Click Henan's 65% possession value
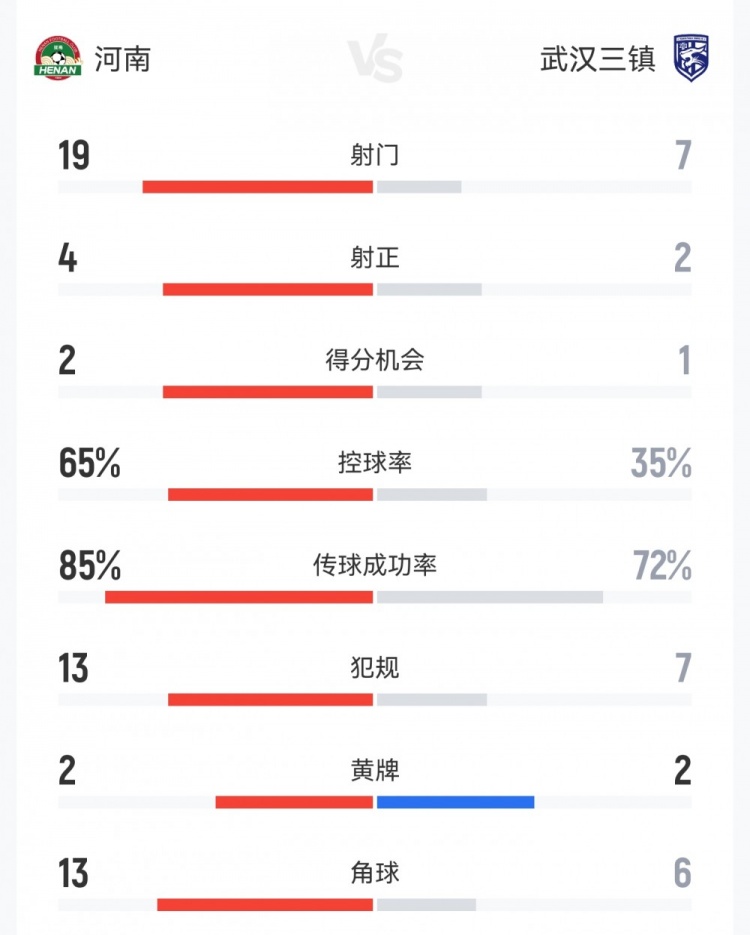The width and height of the screenshot is (750, 935). (90, 464)
